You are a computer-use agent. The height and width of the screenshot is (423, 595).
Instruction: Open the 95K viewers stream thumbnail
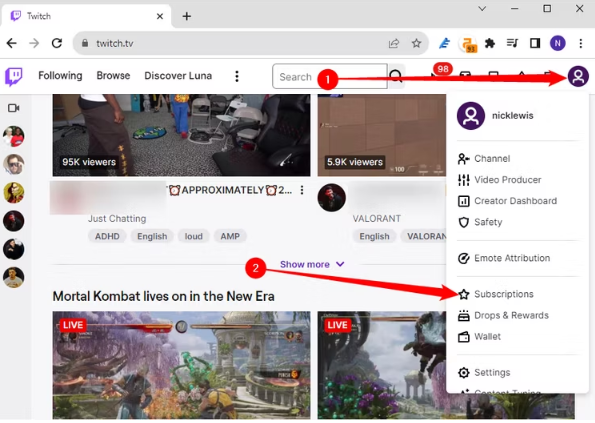point(181,135)
